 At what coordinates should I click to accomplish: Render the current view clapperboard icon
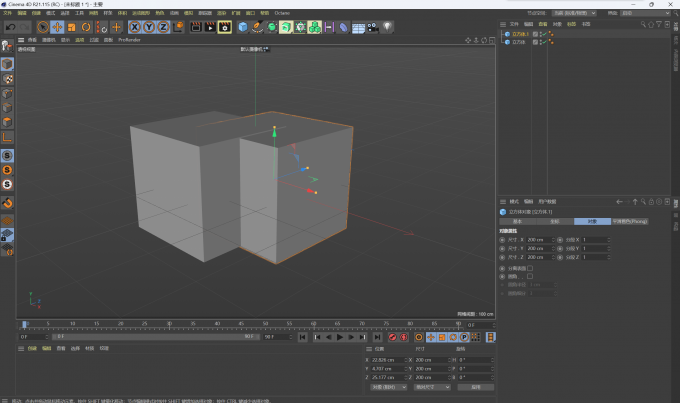(196, 27)
